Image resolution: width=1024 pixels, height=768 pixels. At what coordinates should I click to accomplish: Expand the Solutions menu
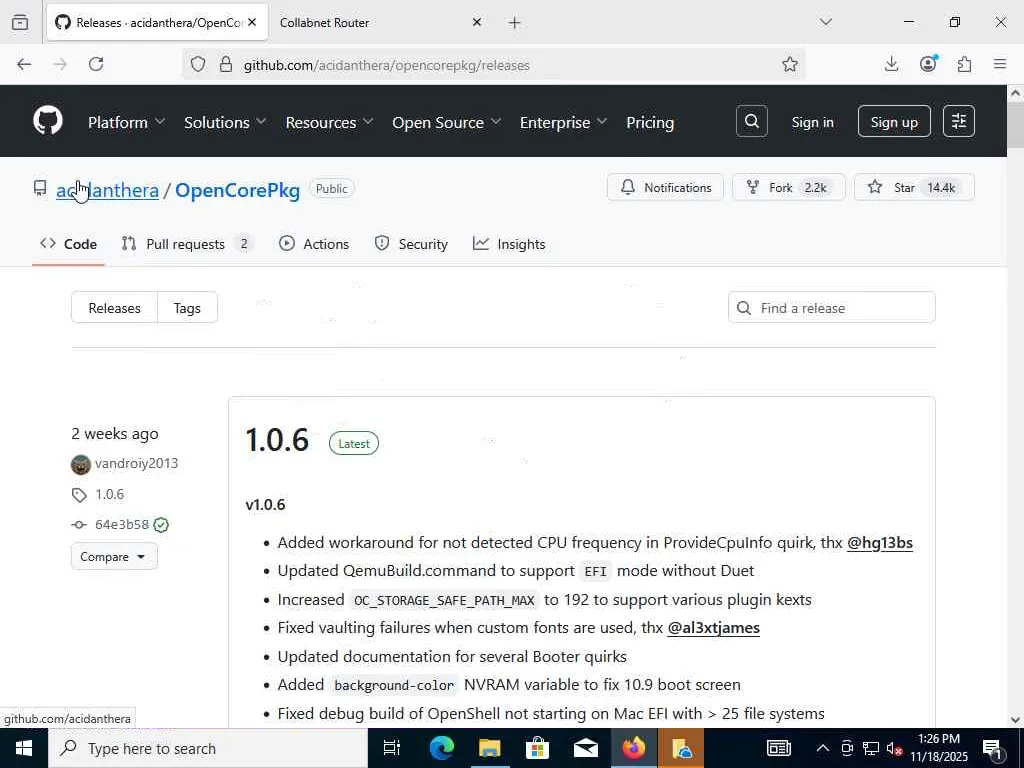click(x=225, y=122)
